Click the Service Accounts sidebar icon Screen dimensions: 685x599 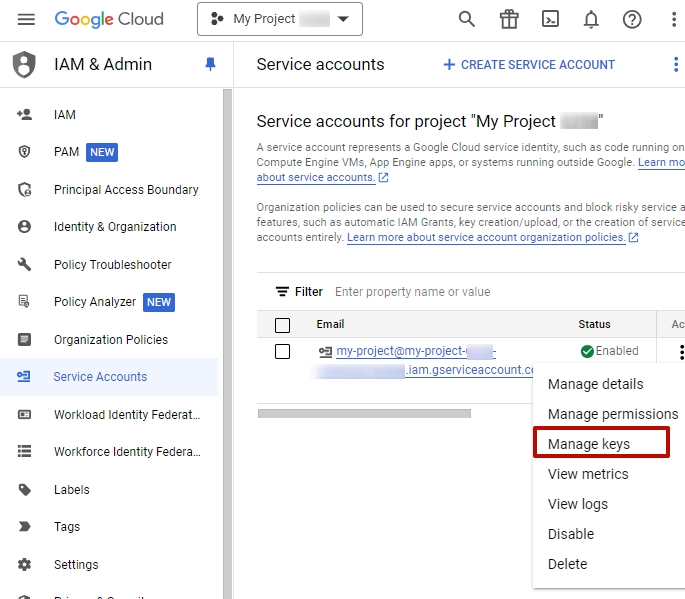(24, 376)
